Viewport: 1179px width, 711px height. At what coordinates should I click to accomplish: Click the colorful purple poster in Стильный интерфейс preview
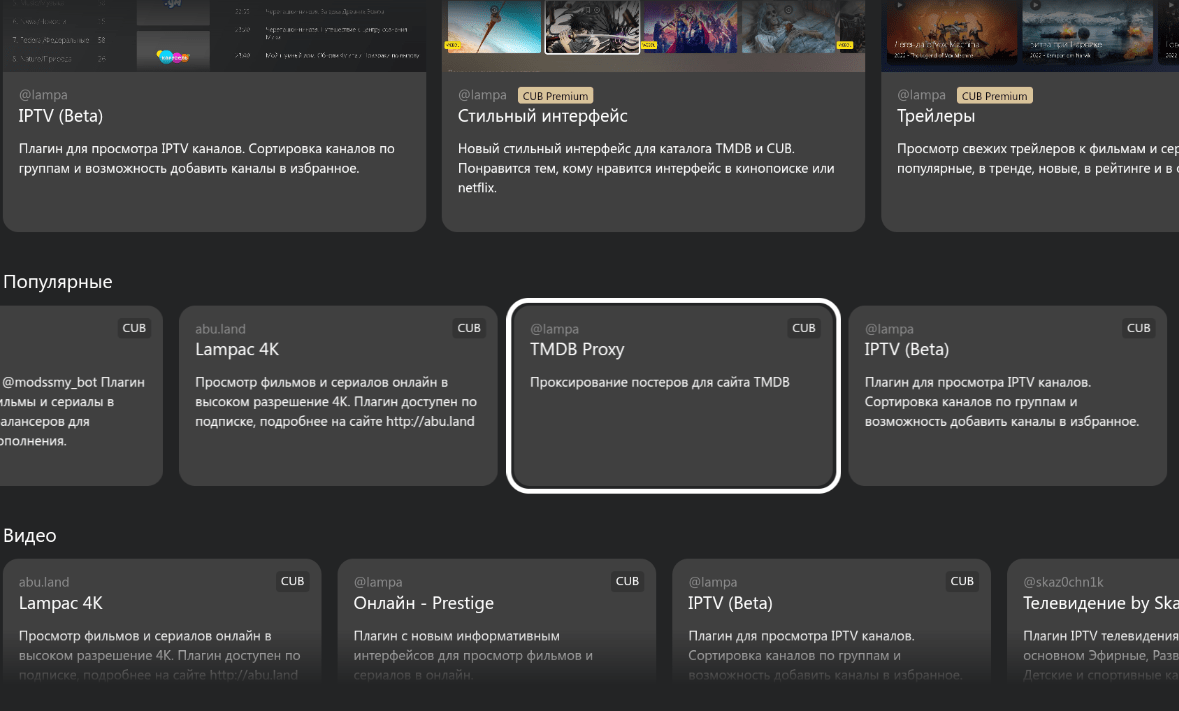pos(690,26)
